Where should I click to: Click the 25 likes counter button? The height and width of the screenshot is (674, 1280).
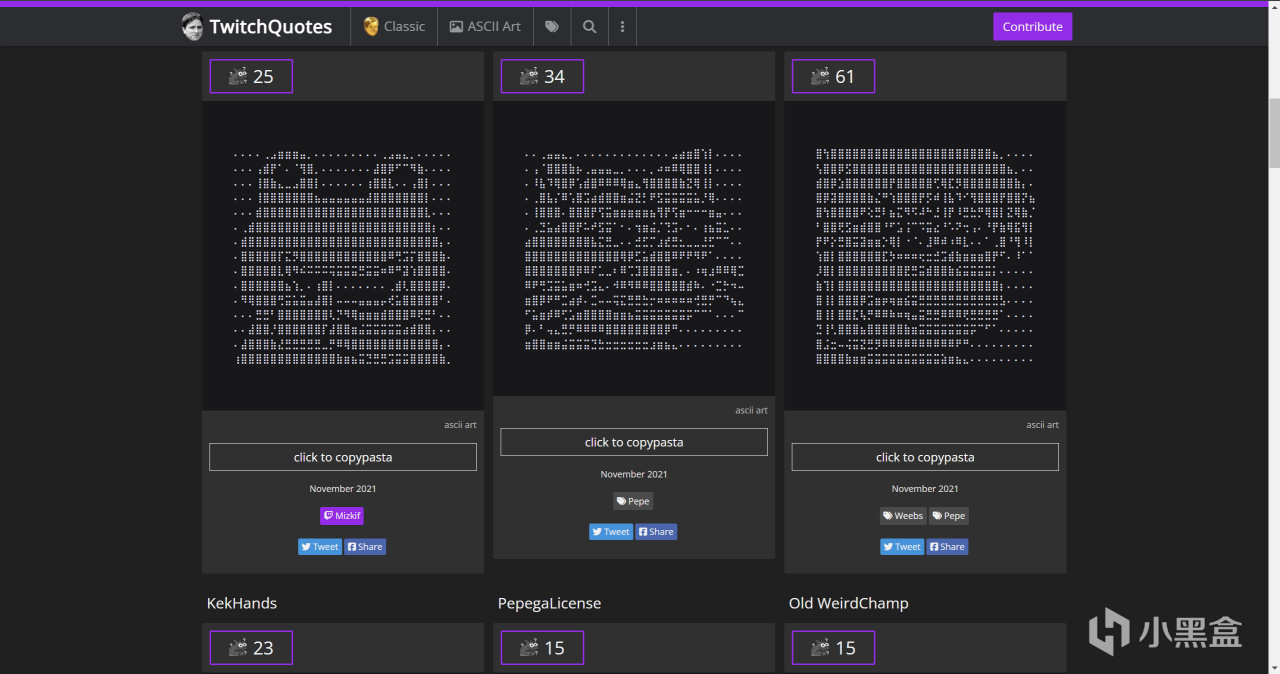coord(251,76)
